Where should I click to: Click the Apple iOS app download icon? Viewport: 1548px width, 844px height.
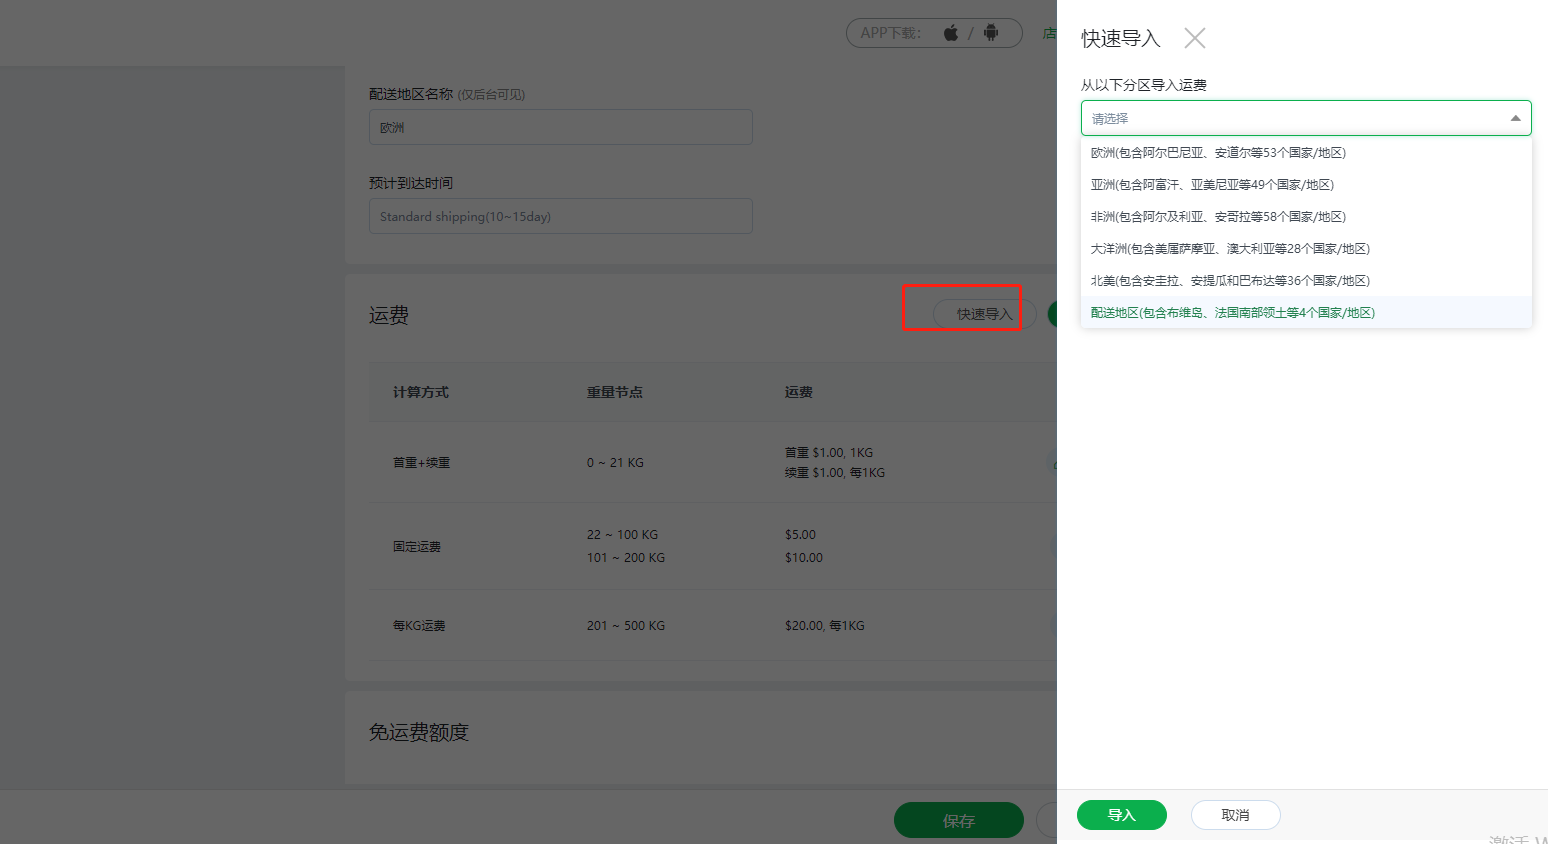tap(951, 33)
